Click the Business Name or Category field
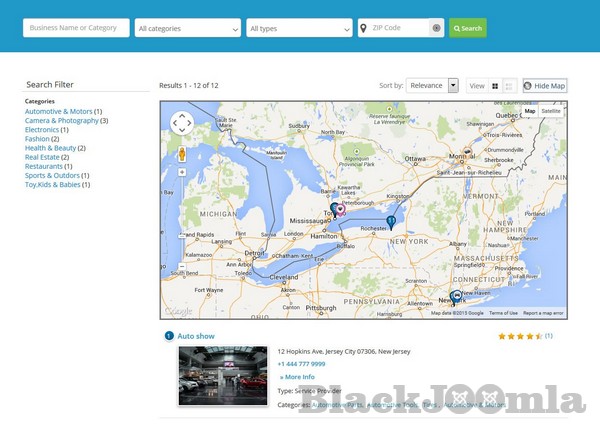This screenshot has width=600, height=429. pyautogui.click(x=76, y=28)
